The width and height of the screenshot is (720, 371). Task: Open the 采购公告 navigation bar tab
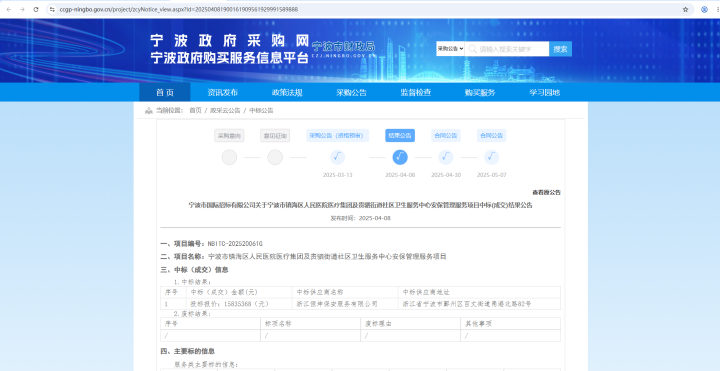[351, 92]
